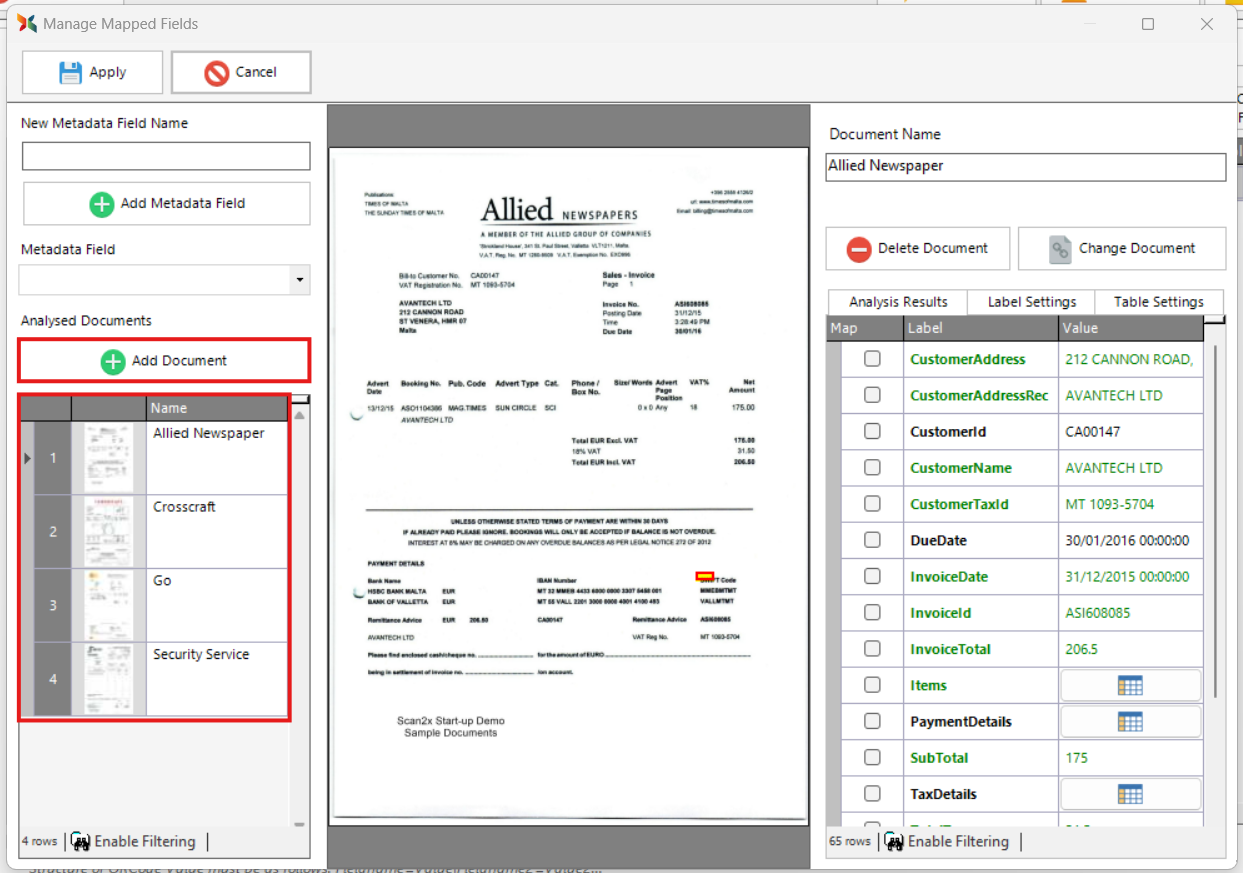
Task: Enable the InvoiceTotal map checkbox
Action: [x=872, y=649]
